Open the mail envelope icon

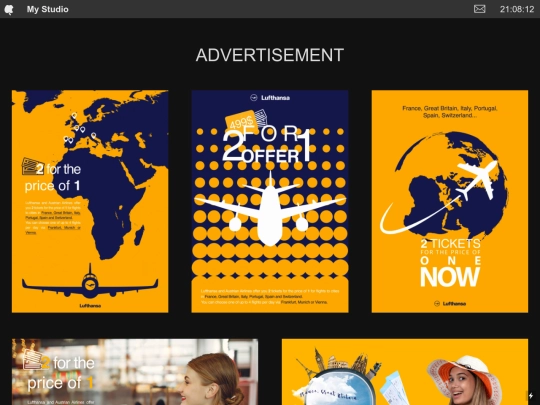click(x=479, y=9)
